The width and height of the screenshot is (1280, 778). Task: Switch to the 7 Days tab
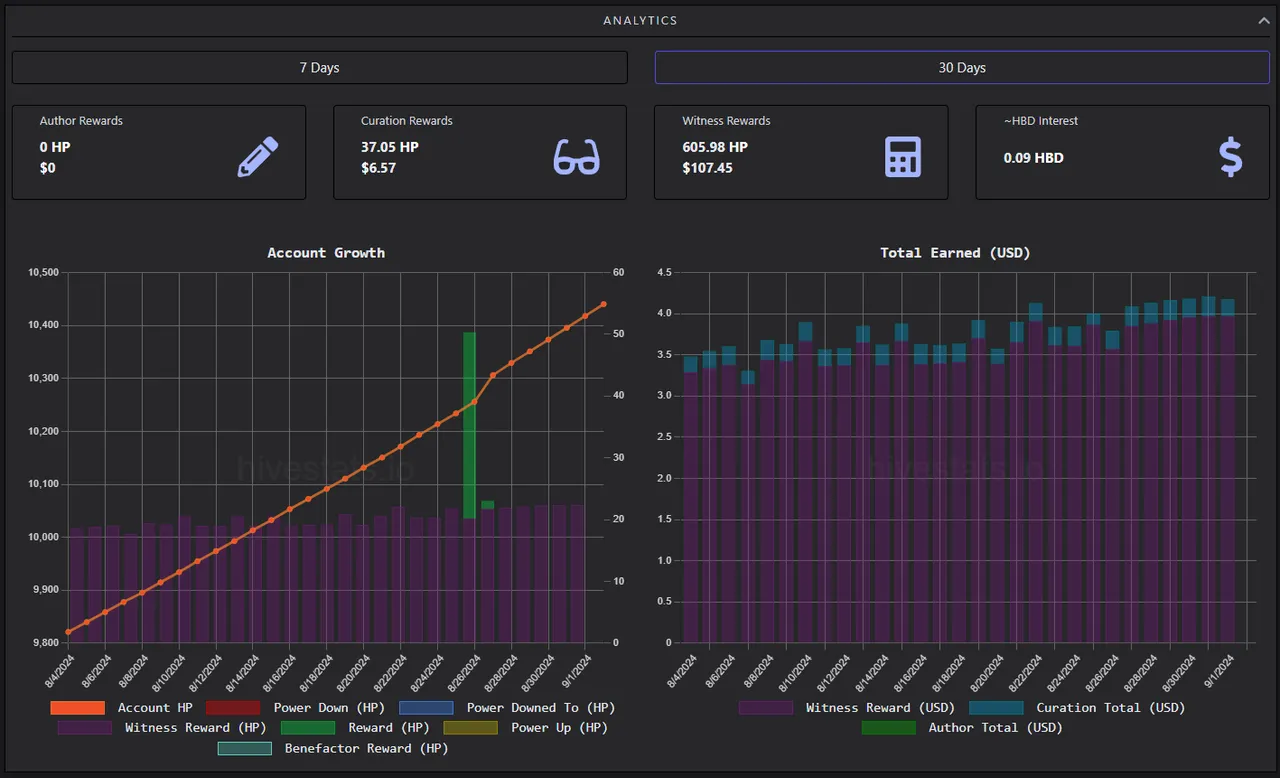tap(320, 68)
